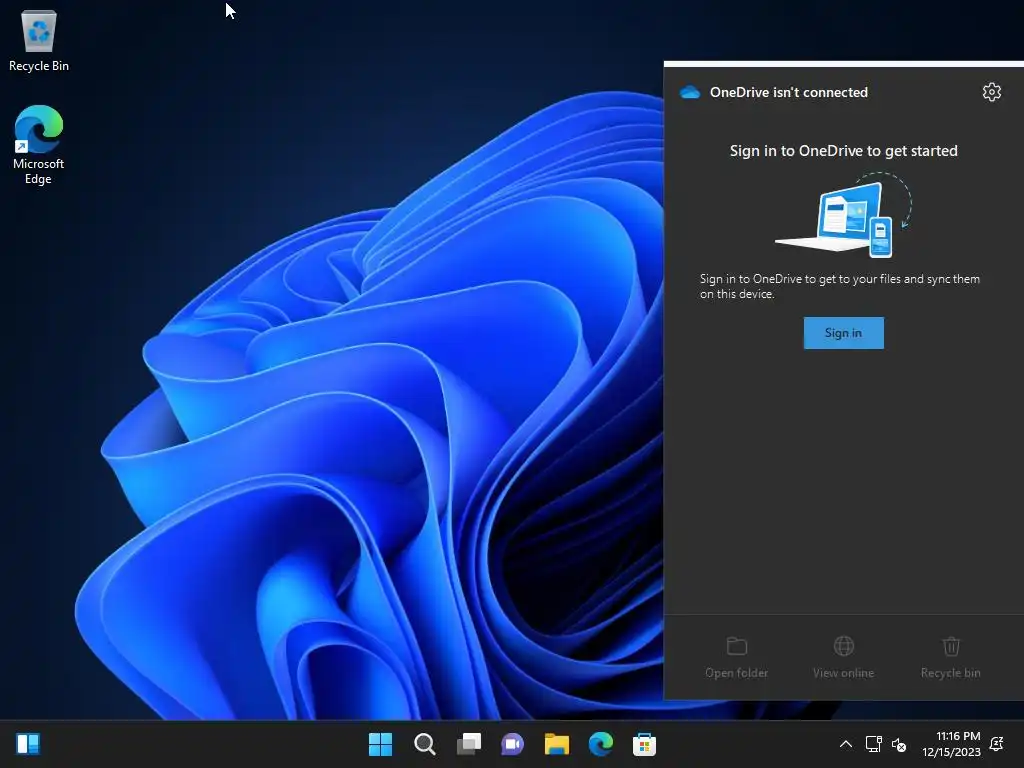Screen dimensions: 1024x768
Task: Click 'OneDrive isn't connected' title text
Action: pyautogui.click(x=789, y=92)
